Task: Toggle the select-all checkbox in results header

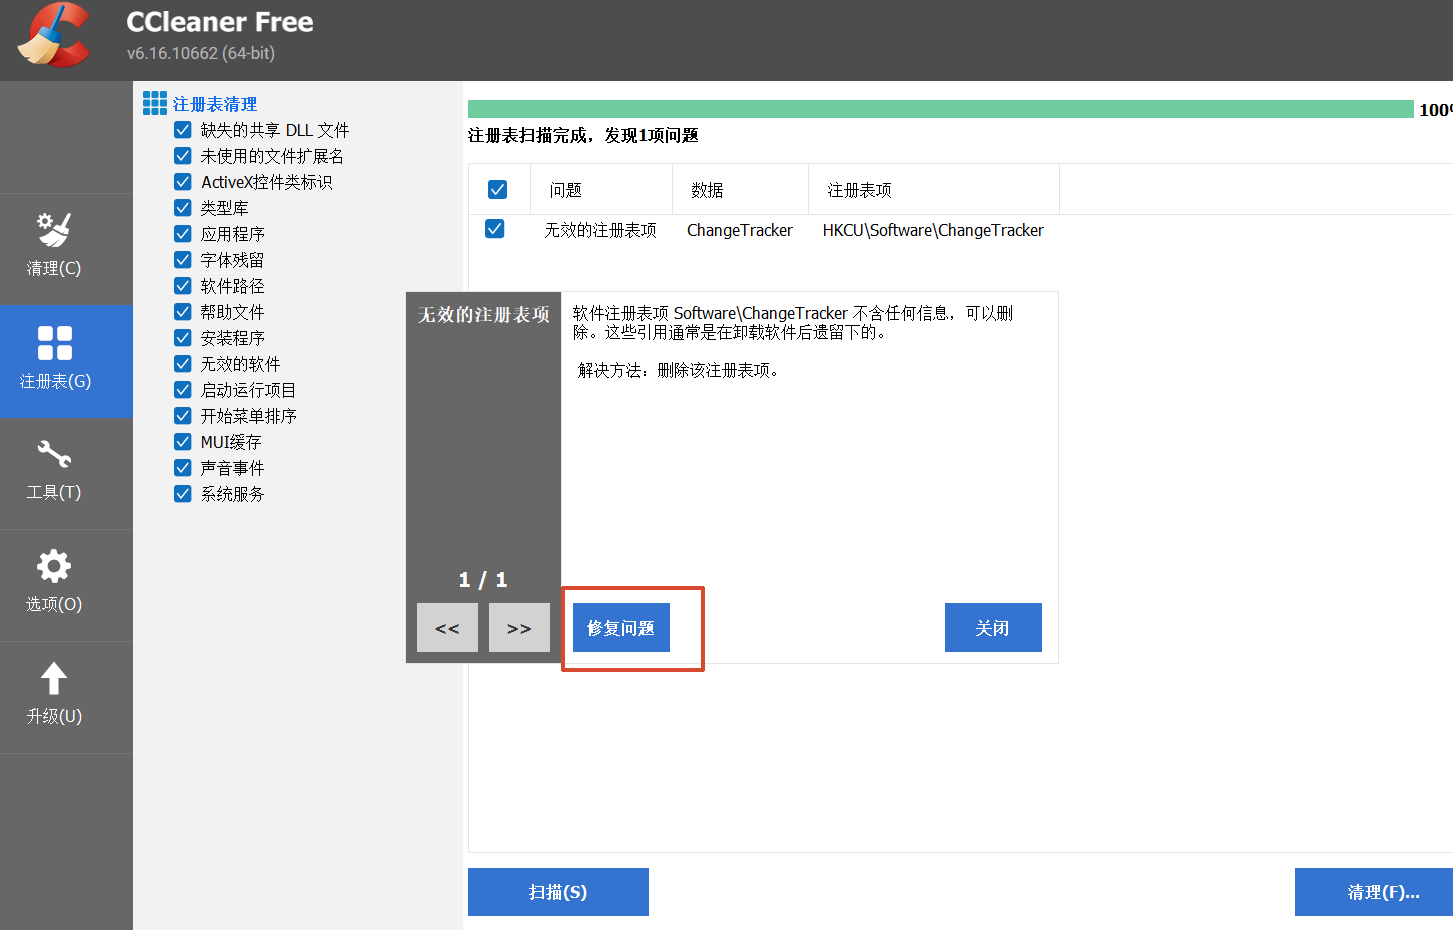Action: tap(497, 189)
